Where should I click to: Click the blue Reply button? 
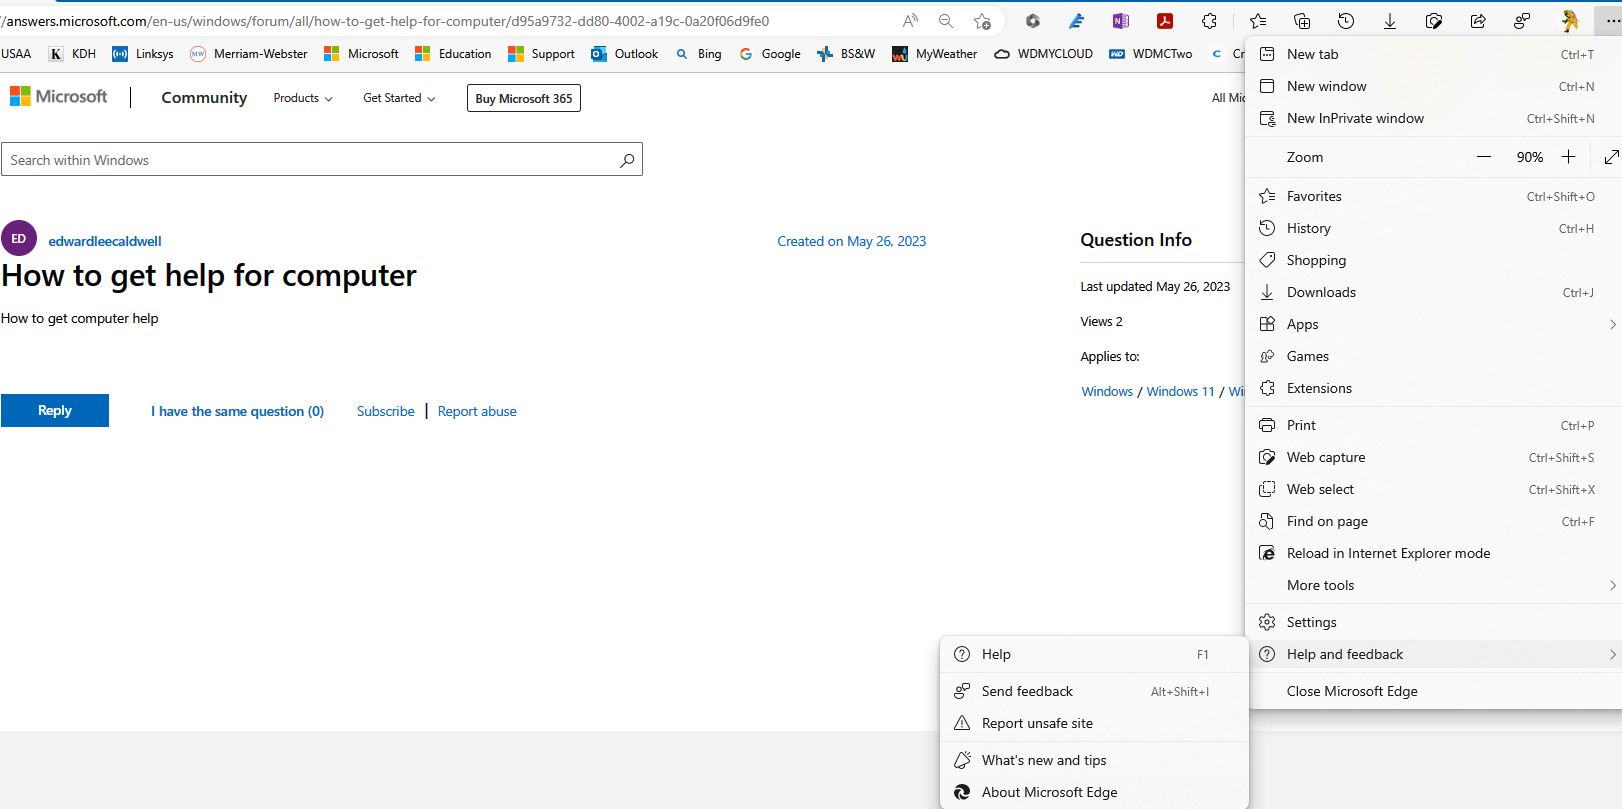coord(55,410)
